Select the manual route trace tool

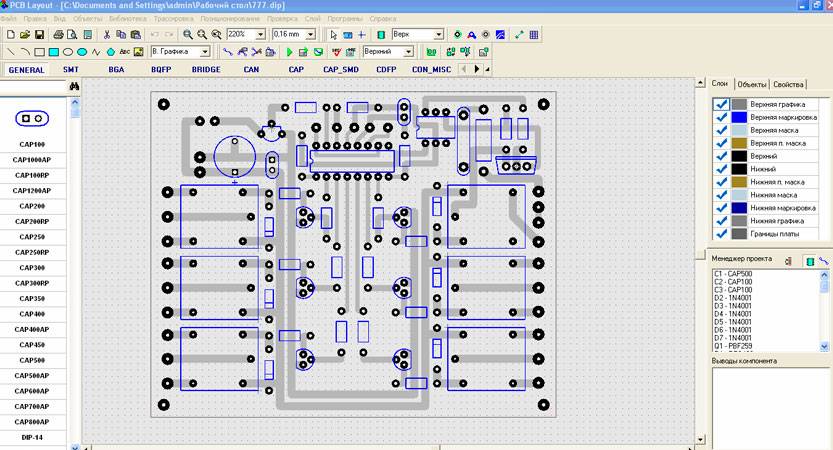228,52
